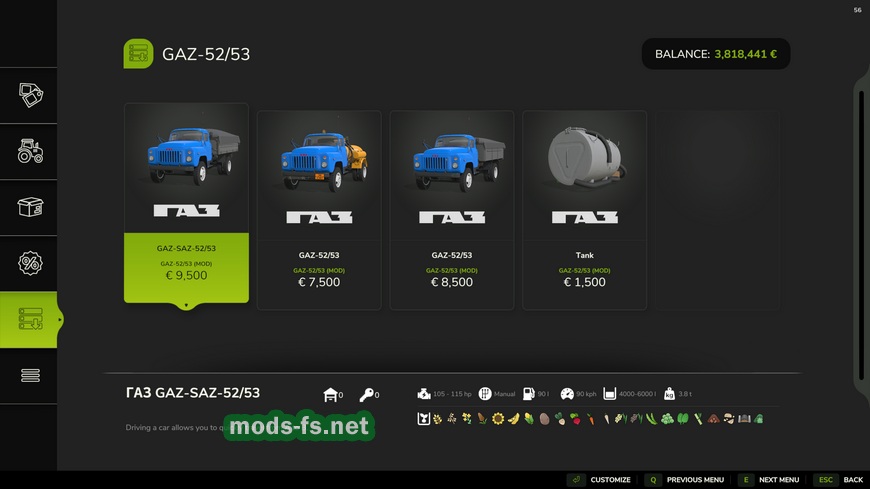Click the fuel pump capacity icon
This screenshot has height=489, width=870.
point(529,394)
